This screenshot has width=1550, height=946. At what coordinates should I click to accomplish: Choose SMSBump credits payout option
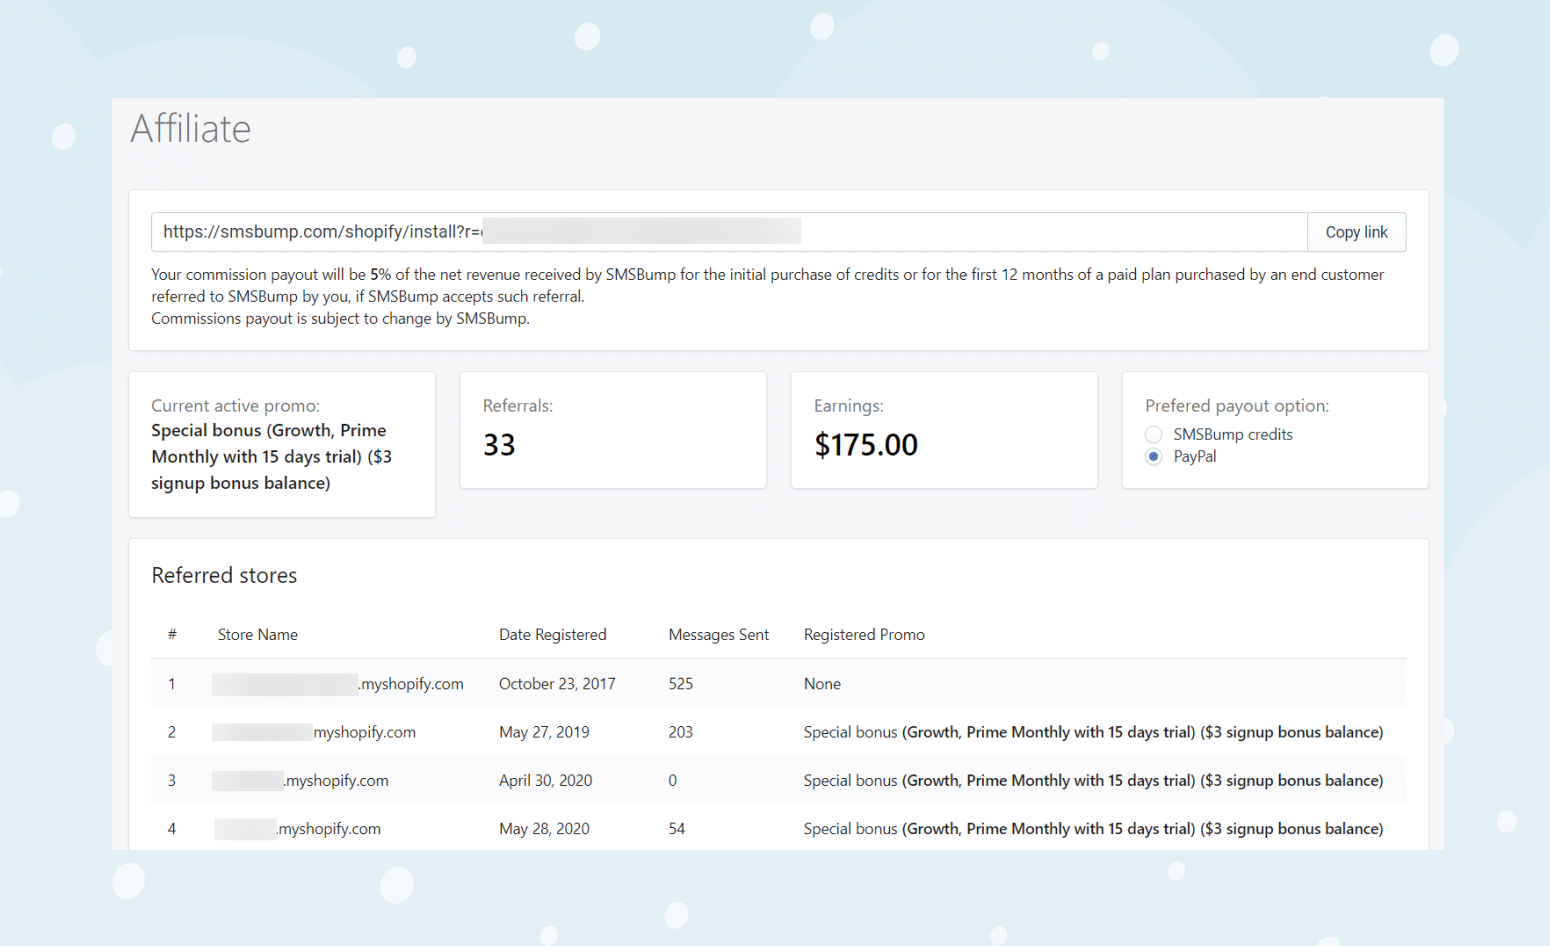pos(1154,434)
